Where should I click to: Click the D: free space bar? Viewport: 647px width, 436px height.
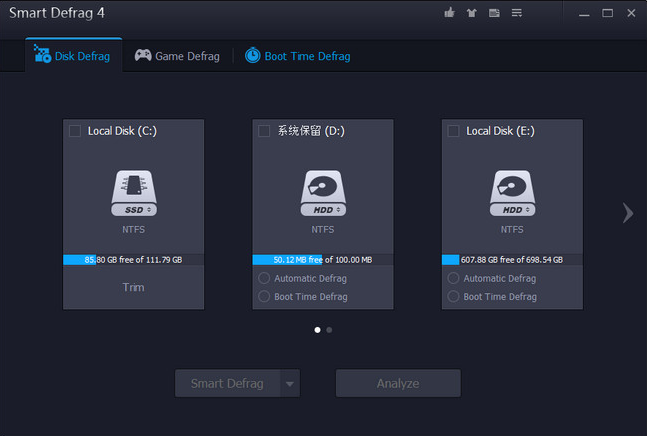[x=323, y=260]
